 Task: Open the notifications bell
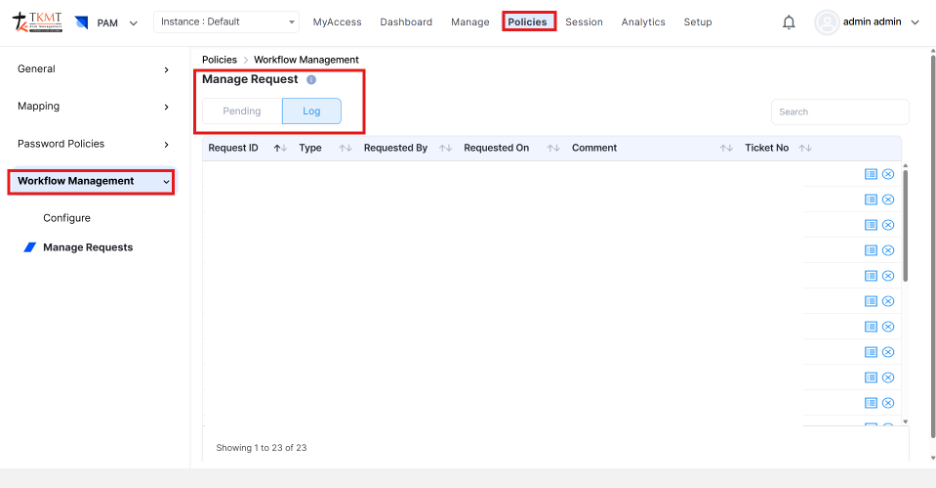pyautogui.click(x=789, y=23)
